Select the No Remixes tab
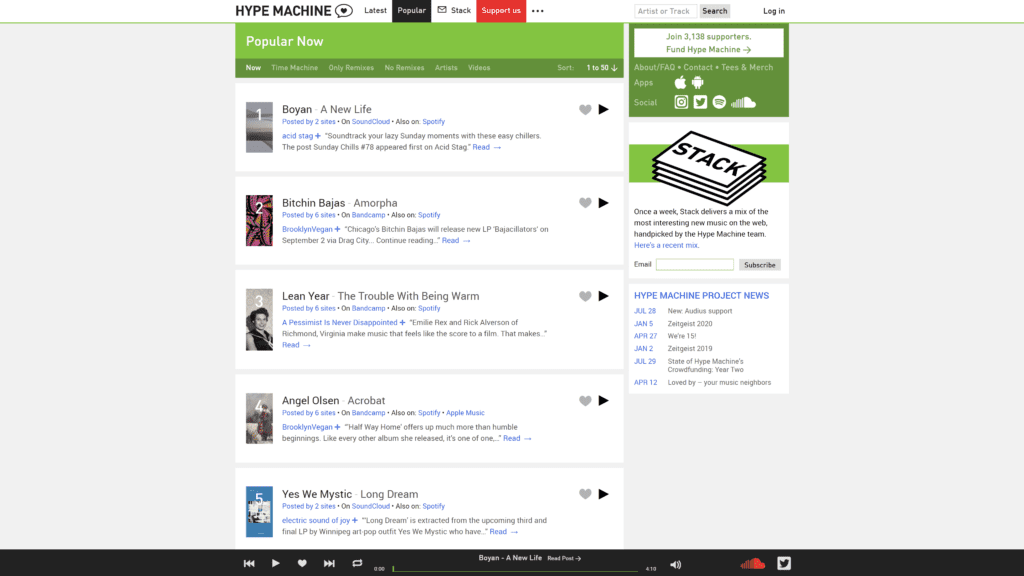This screenshot has height=576, width=1024. point(404,68)
